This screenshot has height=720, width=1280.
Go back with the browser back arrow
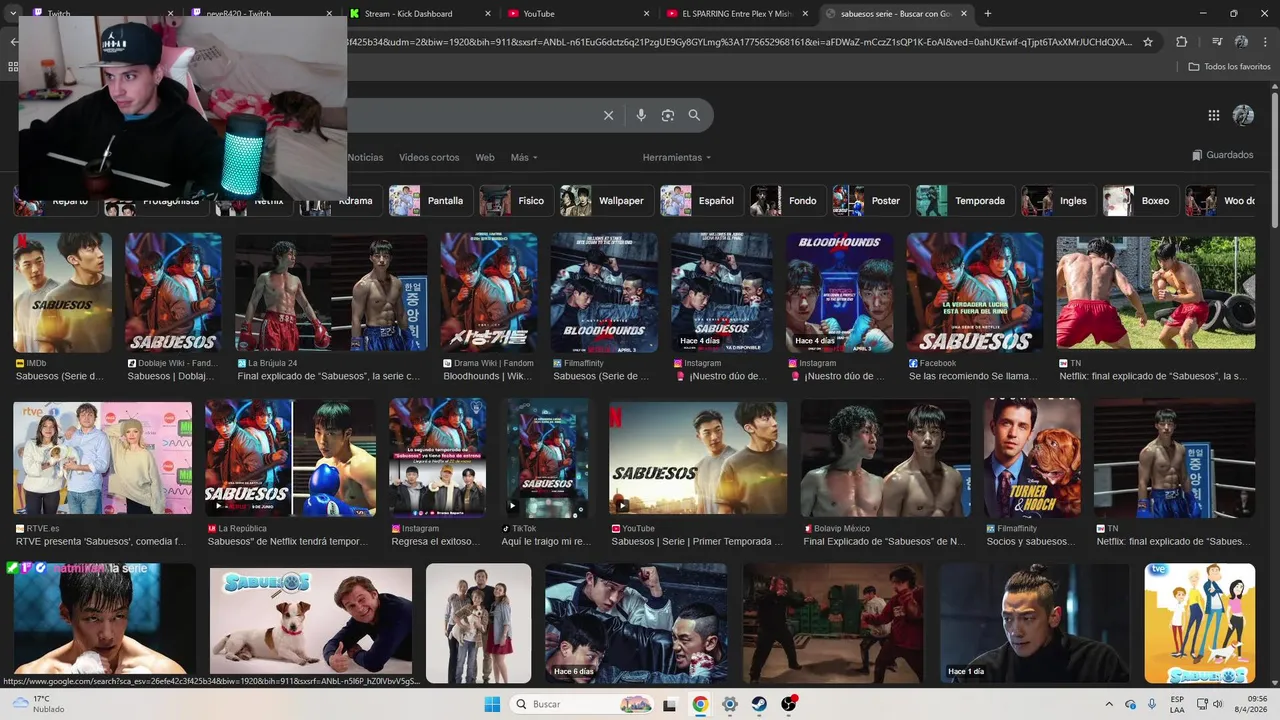point(13,42)
